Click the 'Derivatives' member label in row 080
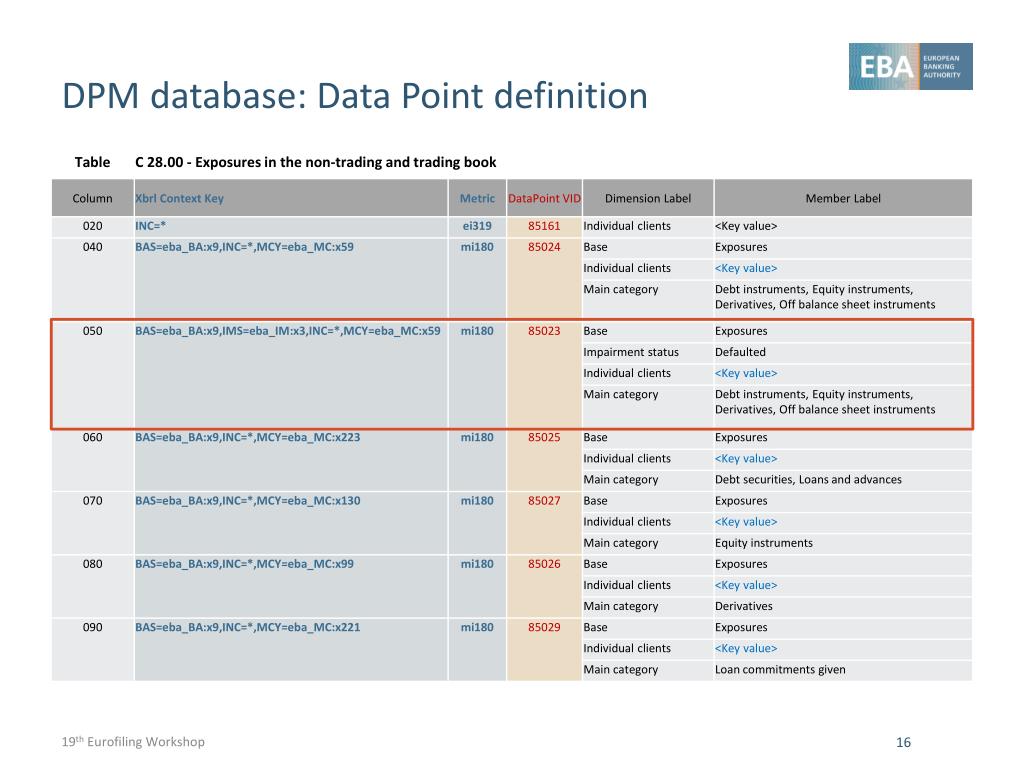 tap(743, 606)
